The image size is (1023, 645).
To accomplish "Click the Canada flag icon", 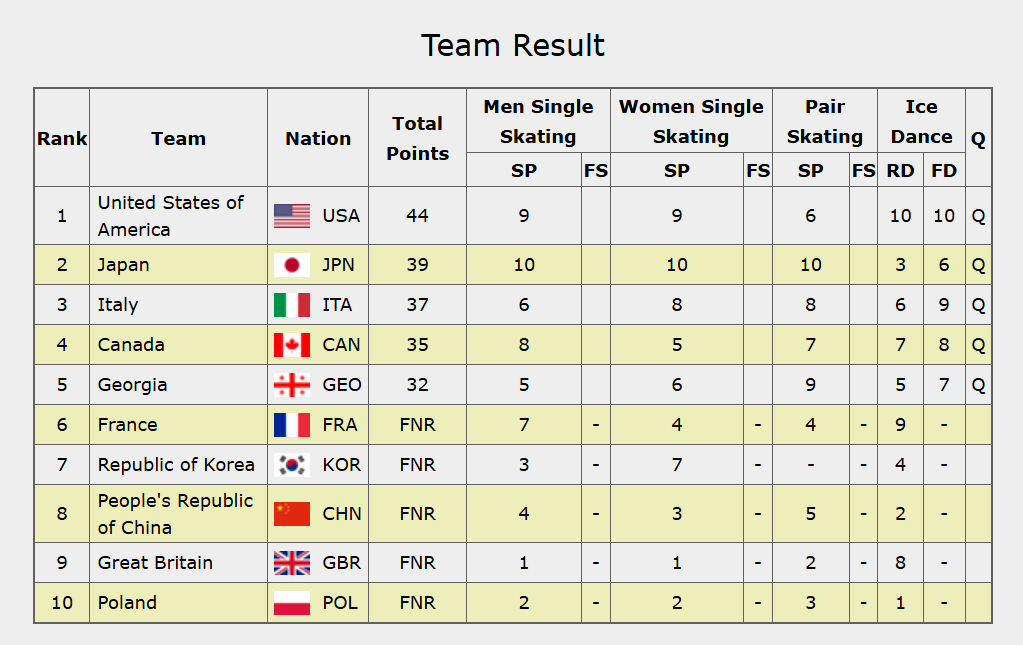I will pos(292,345).
